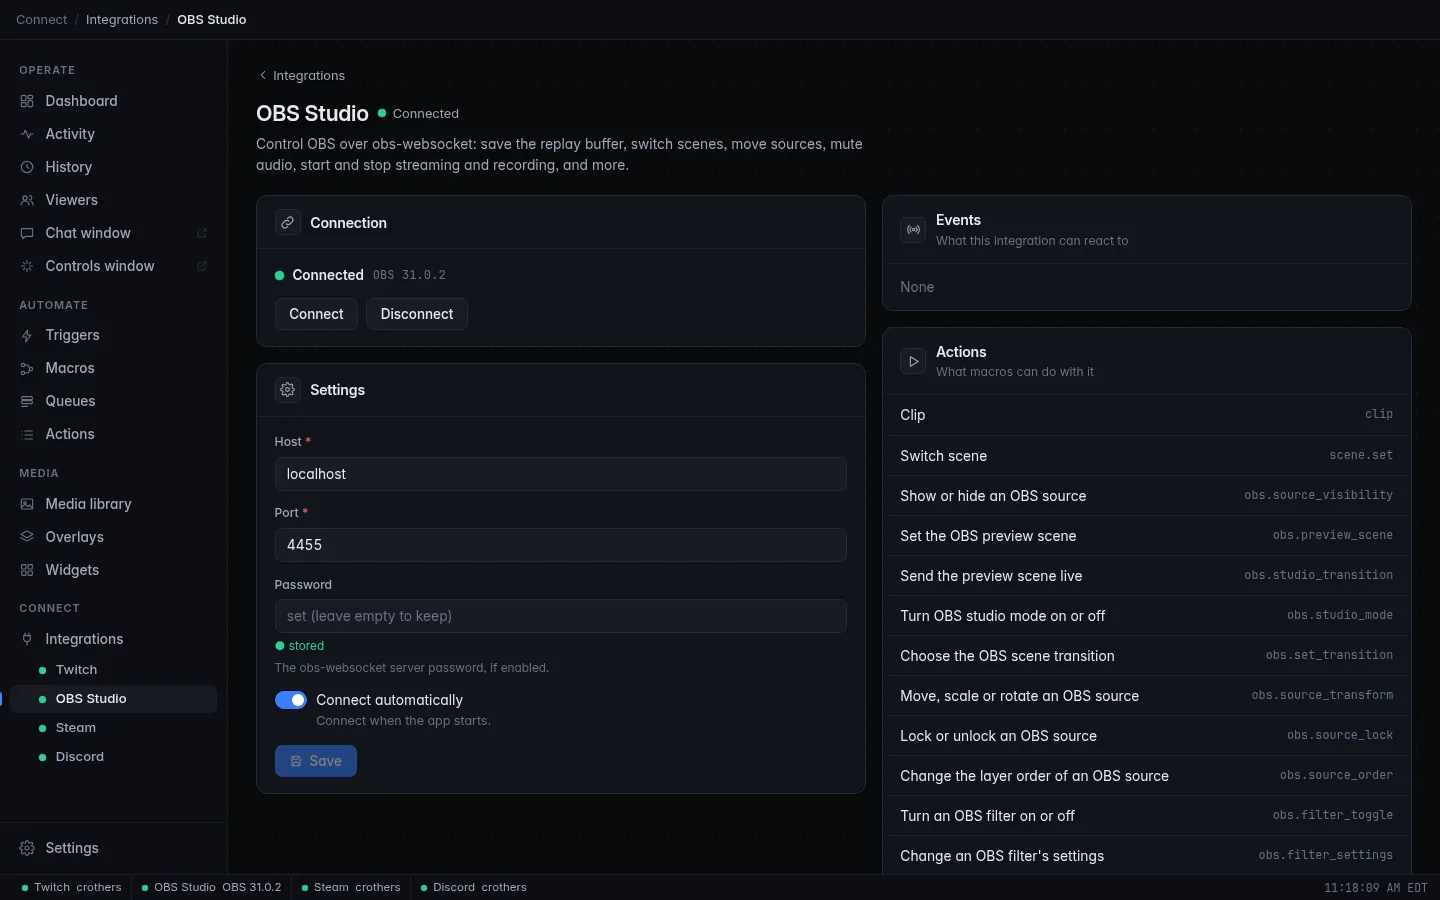Click the Events broadcast icon

[913, 230]
